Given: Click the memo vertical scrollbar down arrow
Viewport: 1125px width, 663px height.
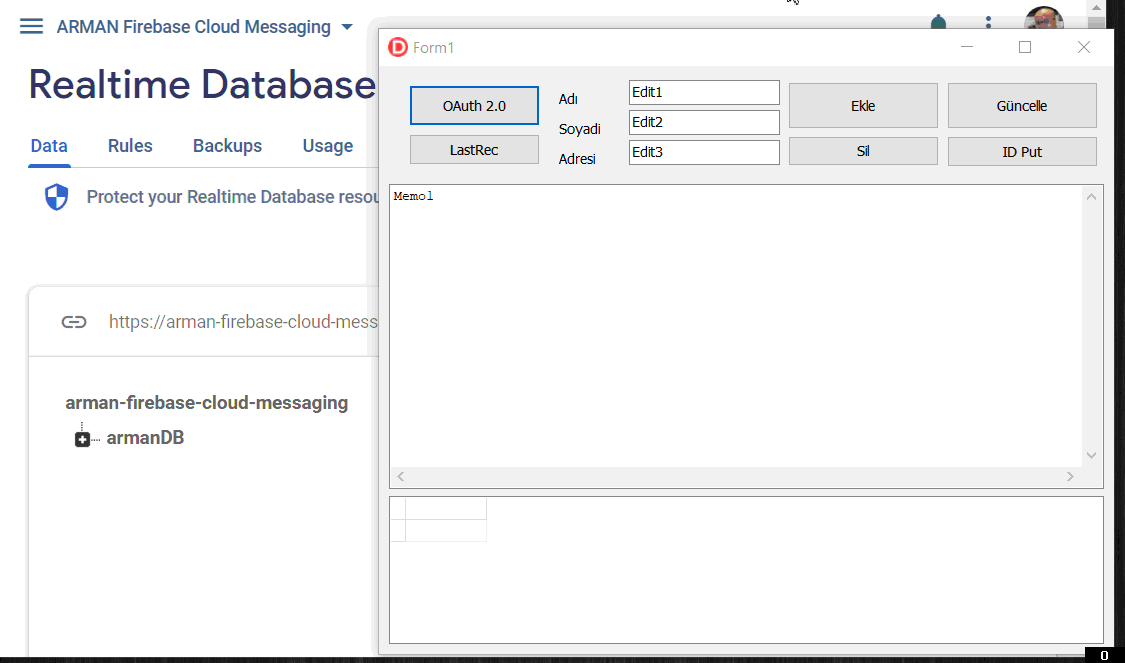Looking at the screenshot, I should 1091,455.
